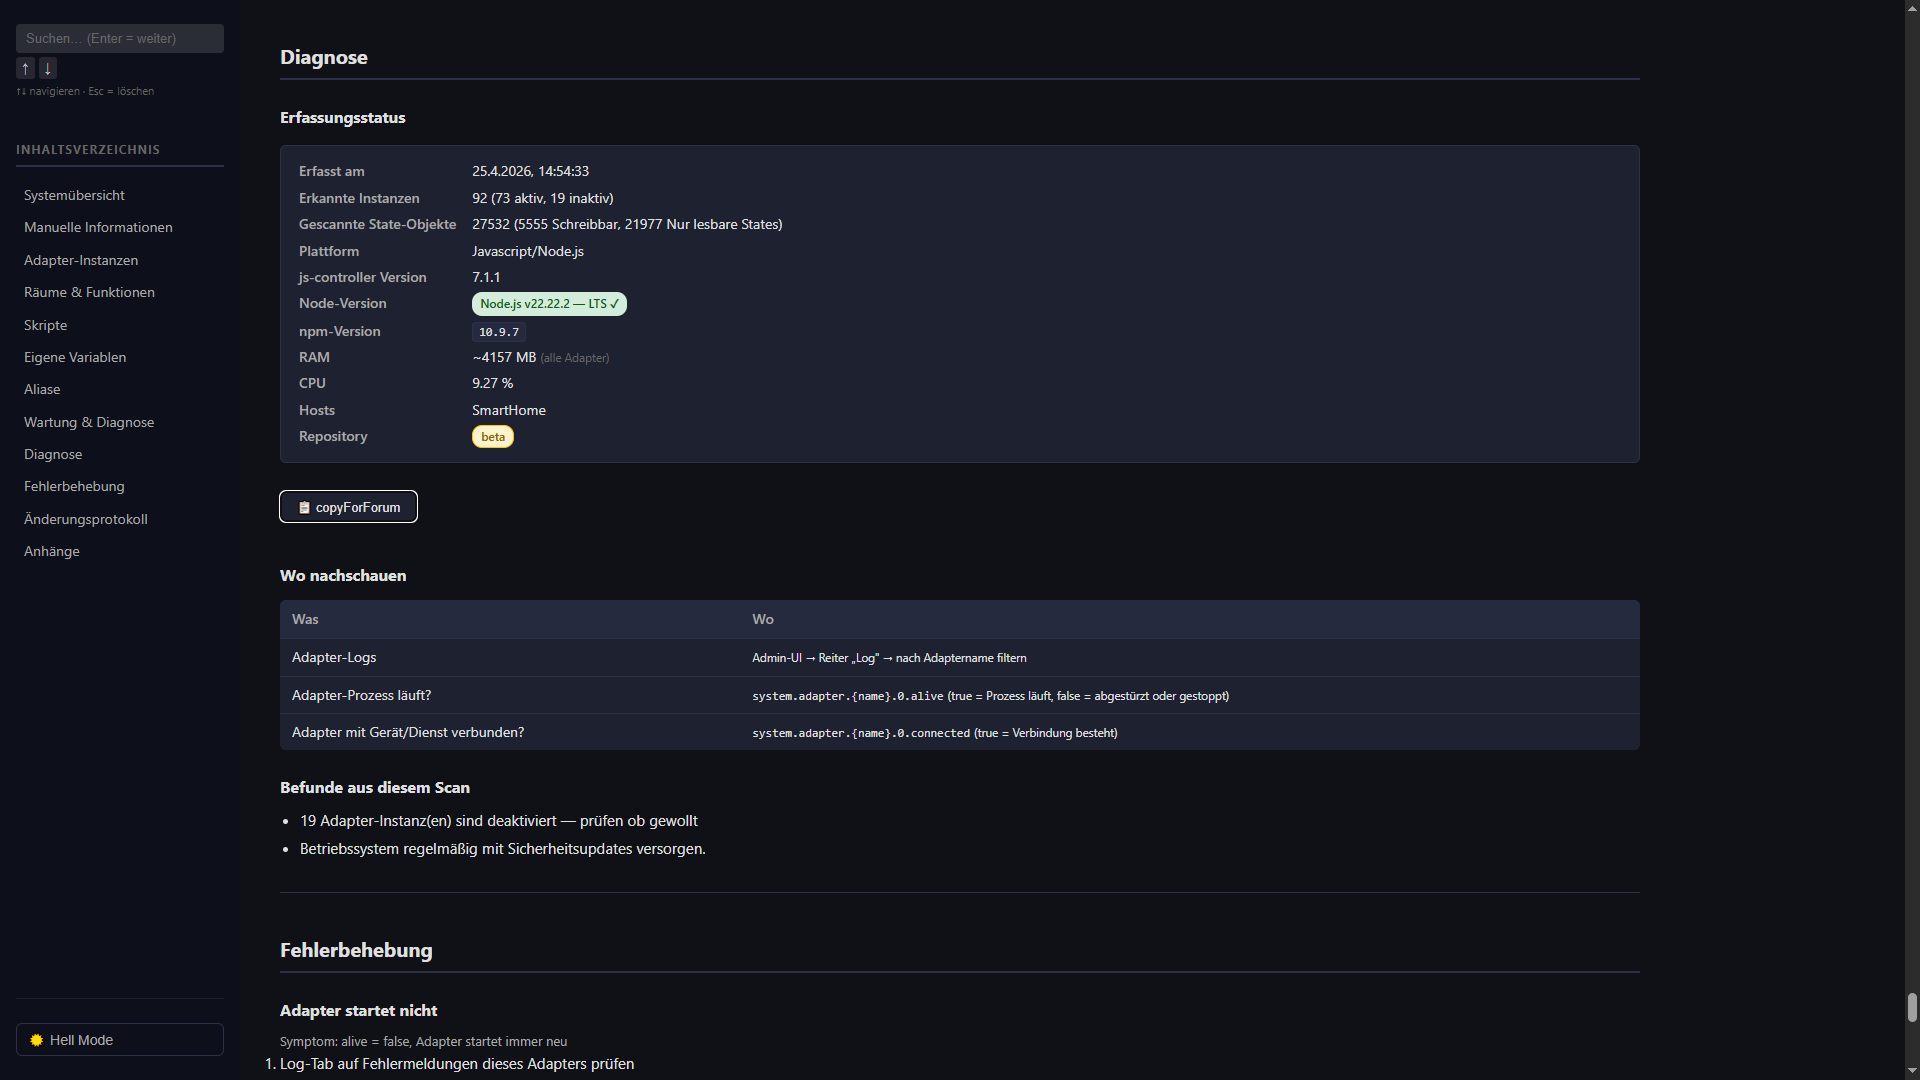Click the Admin-UI Reiter Log instruction text

point(889,658)
